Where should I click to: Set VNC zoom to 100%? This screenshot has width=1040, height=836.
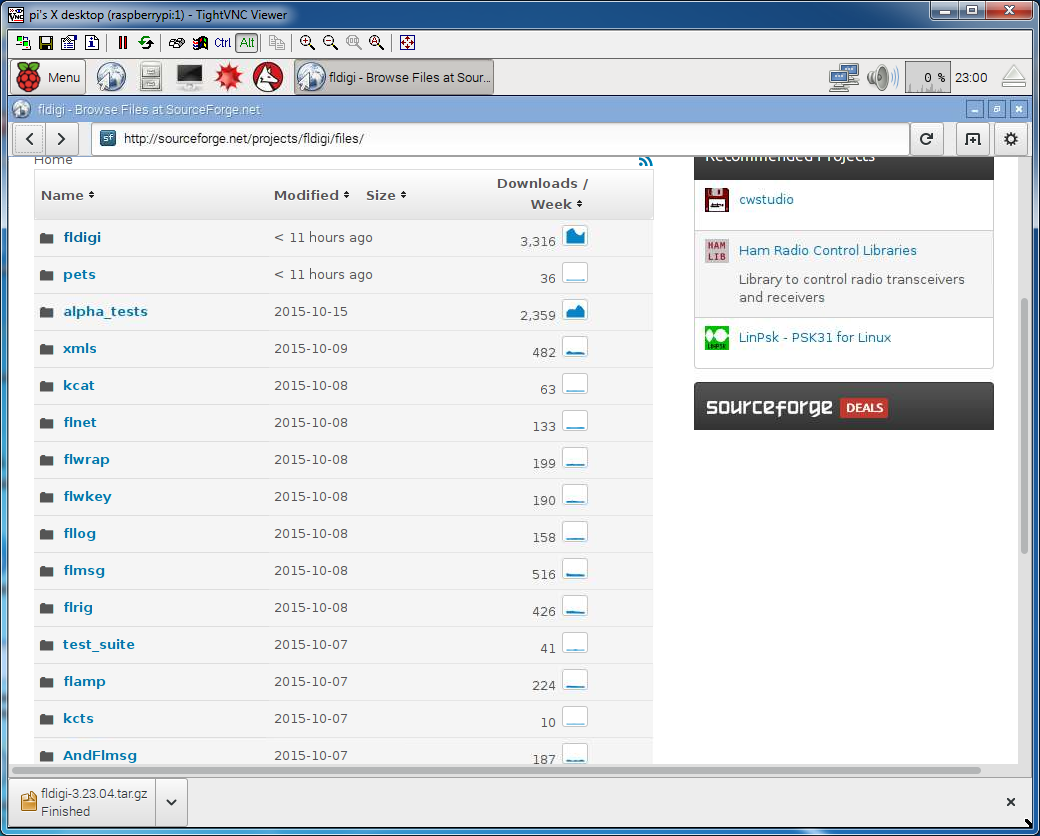(354, 43)
